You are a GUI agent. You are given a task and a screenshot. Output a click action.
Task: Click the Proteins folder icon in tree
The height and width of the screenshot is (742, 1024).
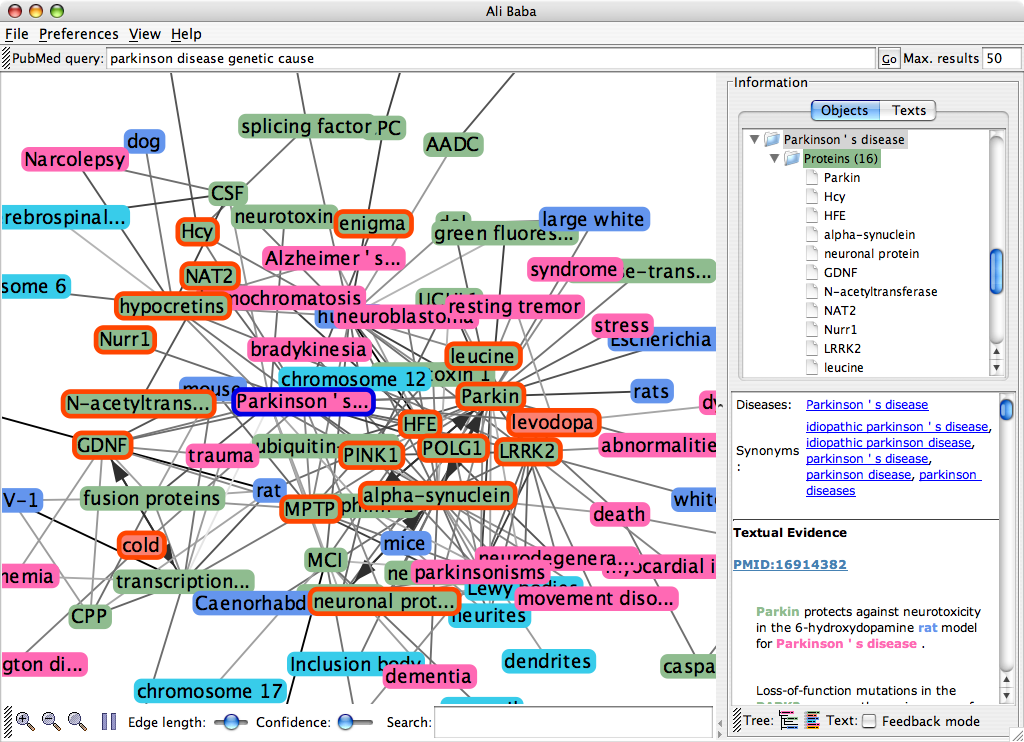[792, 159]
